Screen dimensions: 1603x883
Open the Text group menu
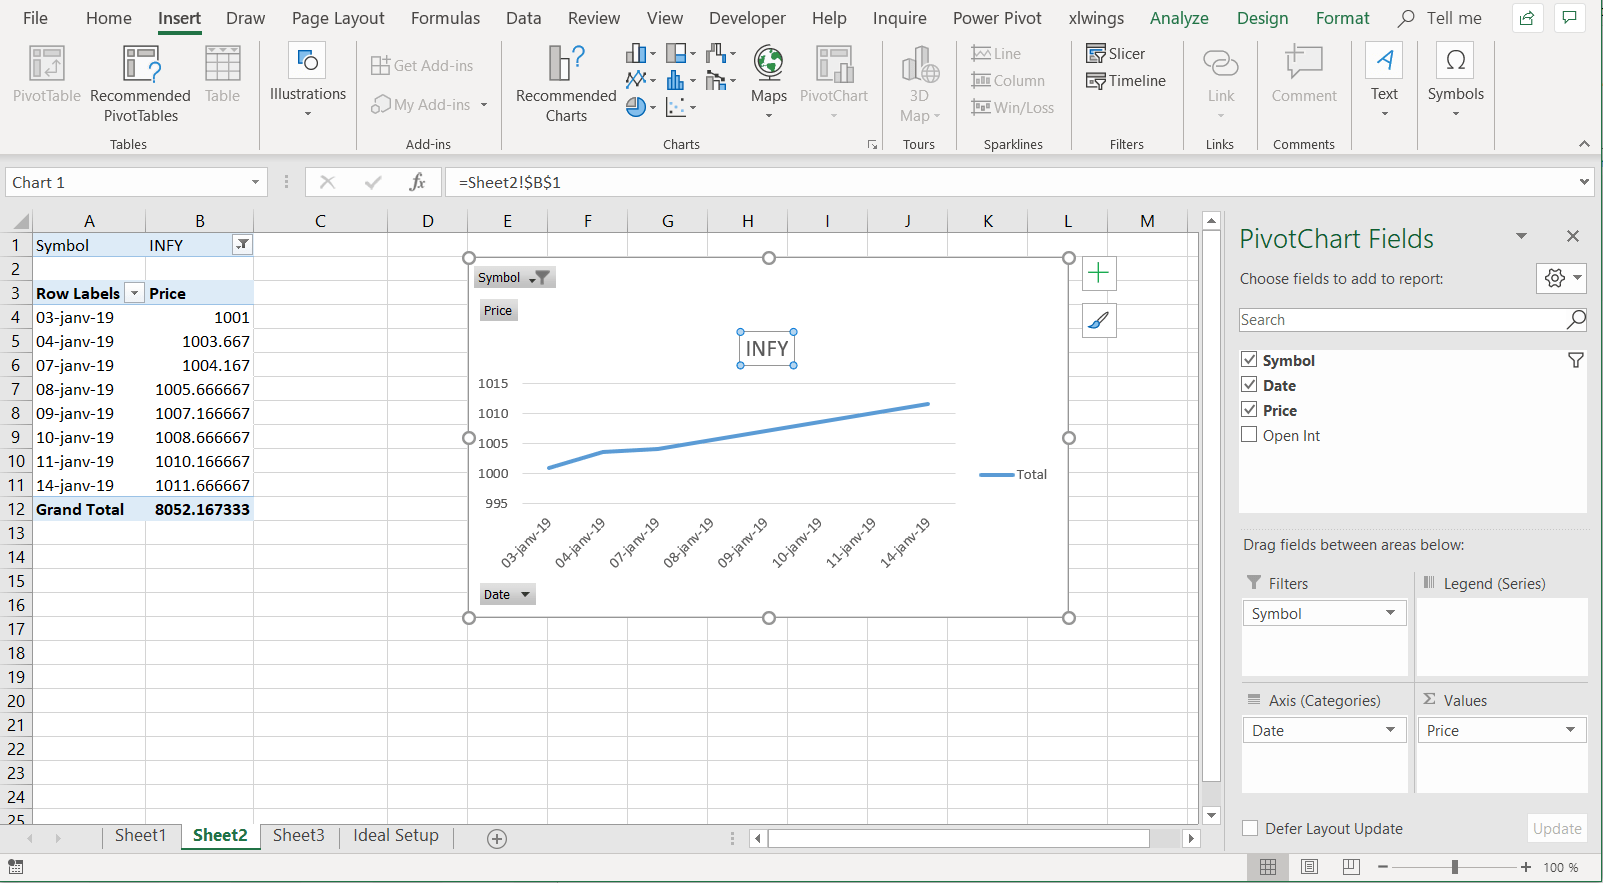(x=1385, y=81)
